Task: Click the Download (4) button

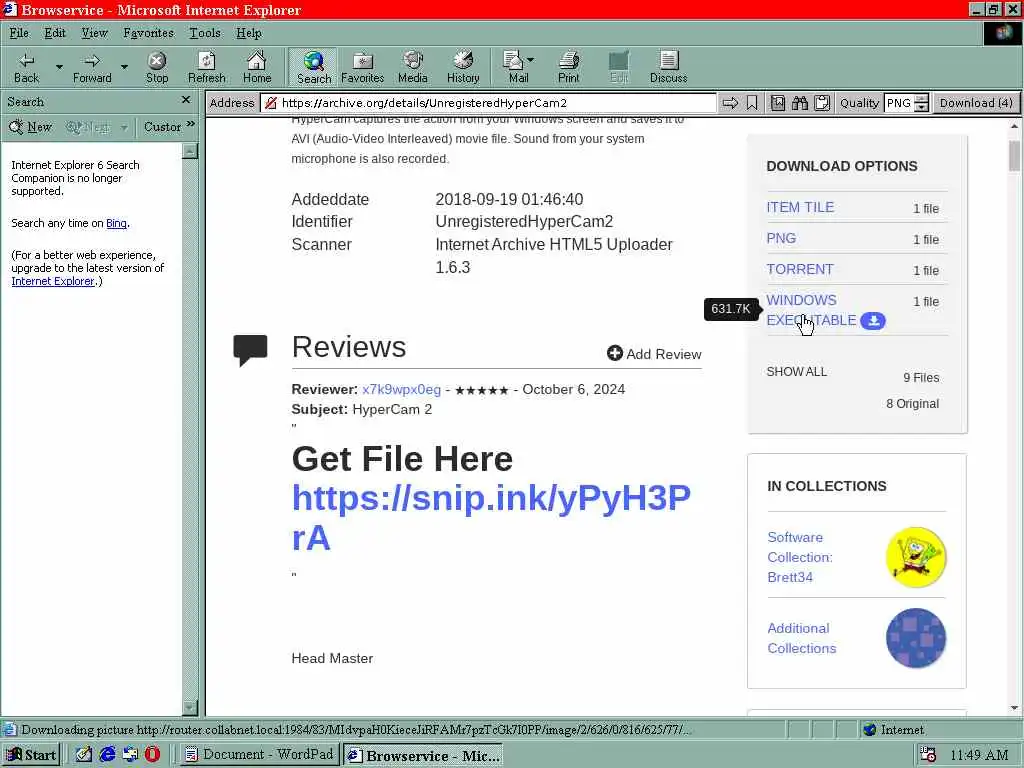Action: click(x=976, y=103)
